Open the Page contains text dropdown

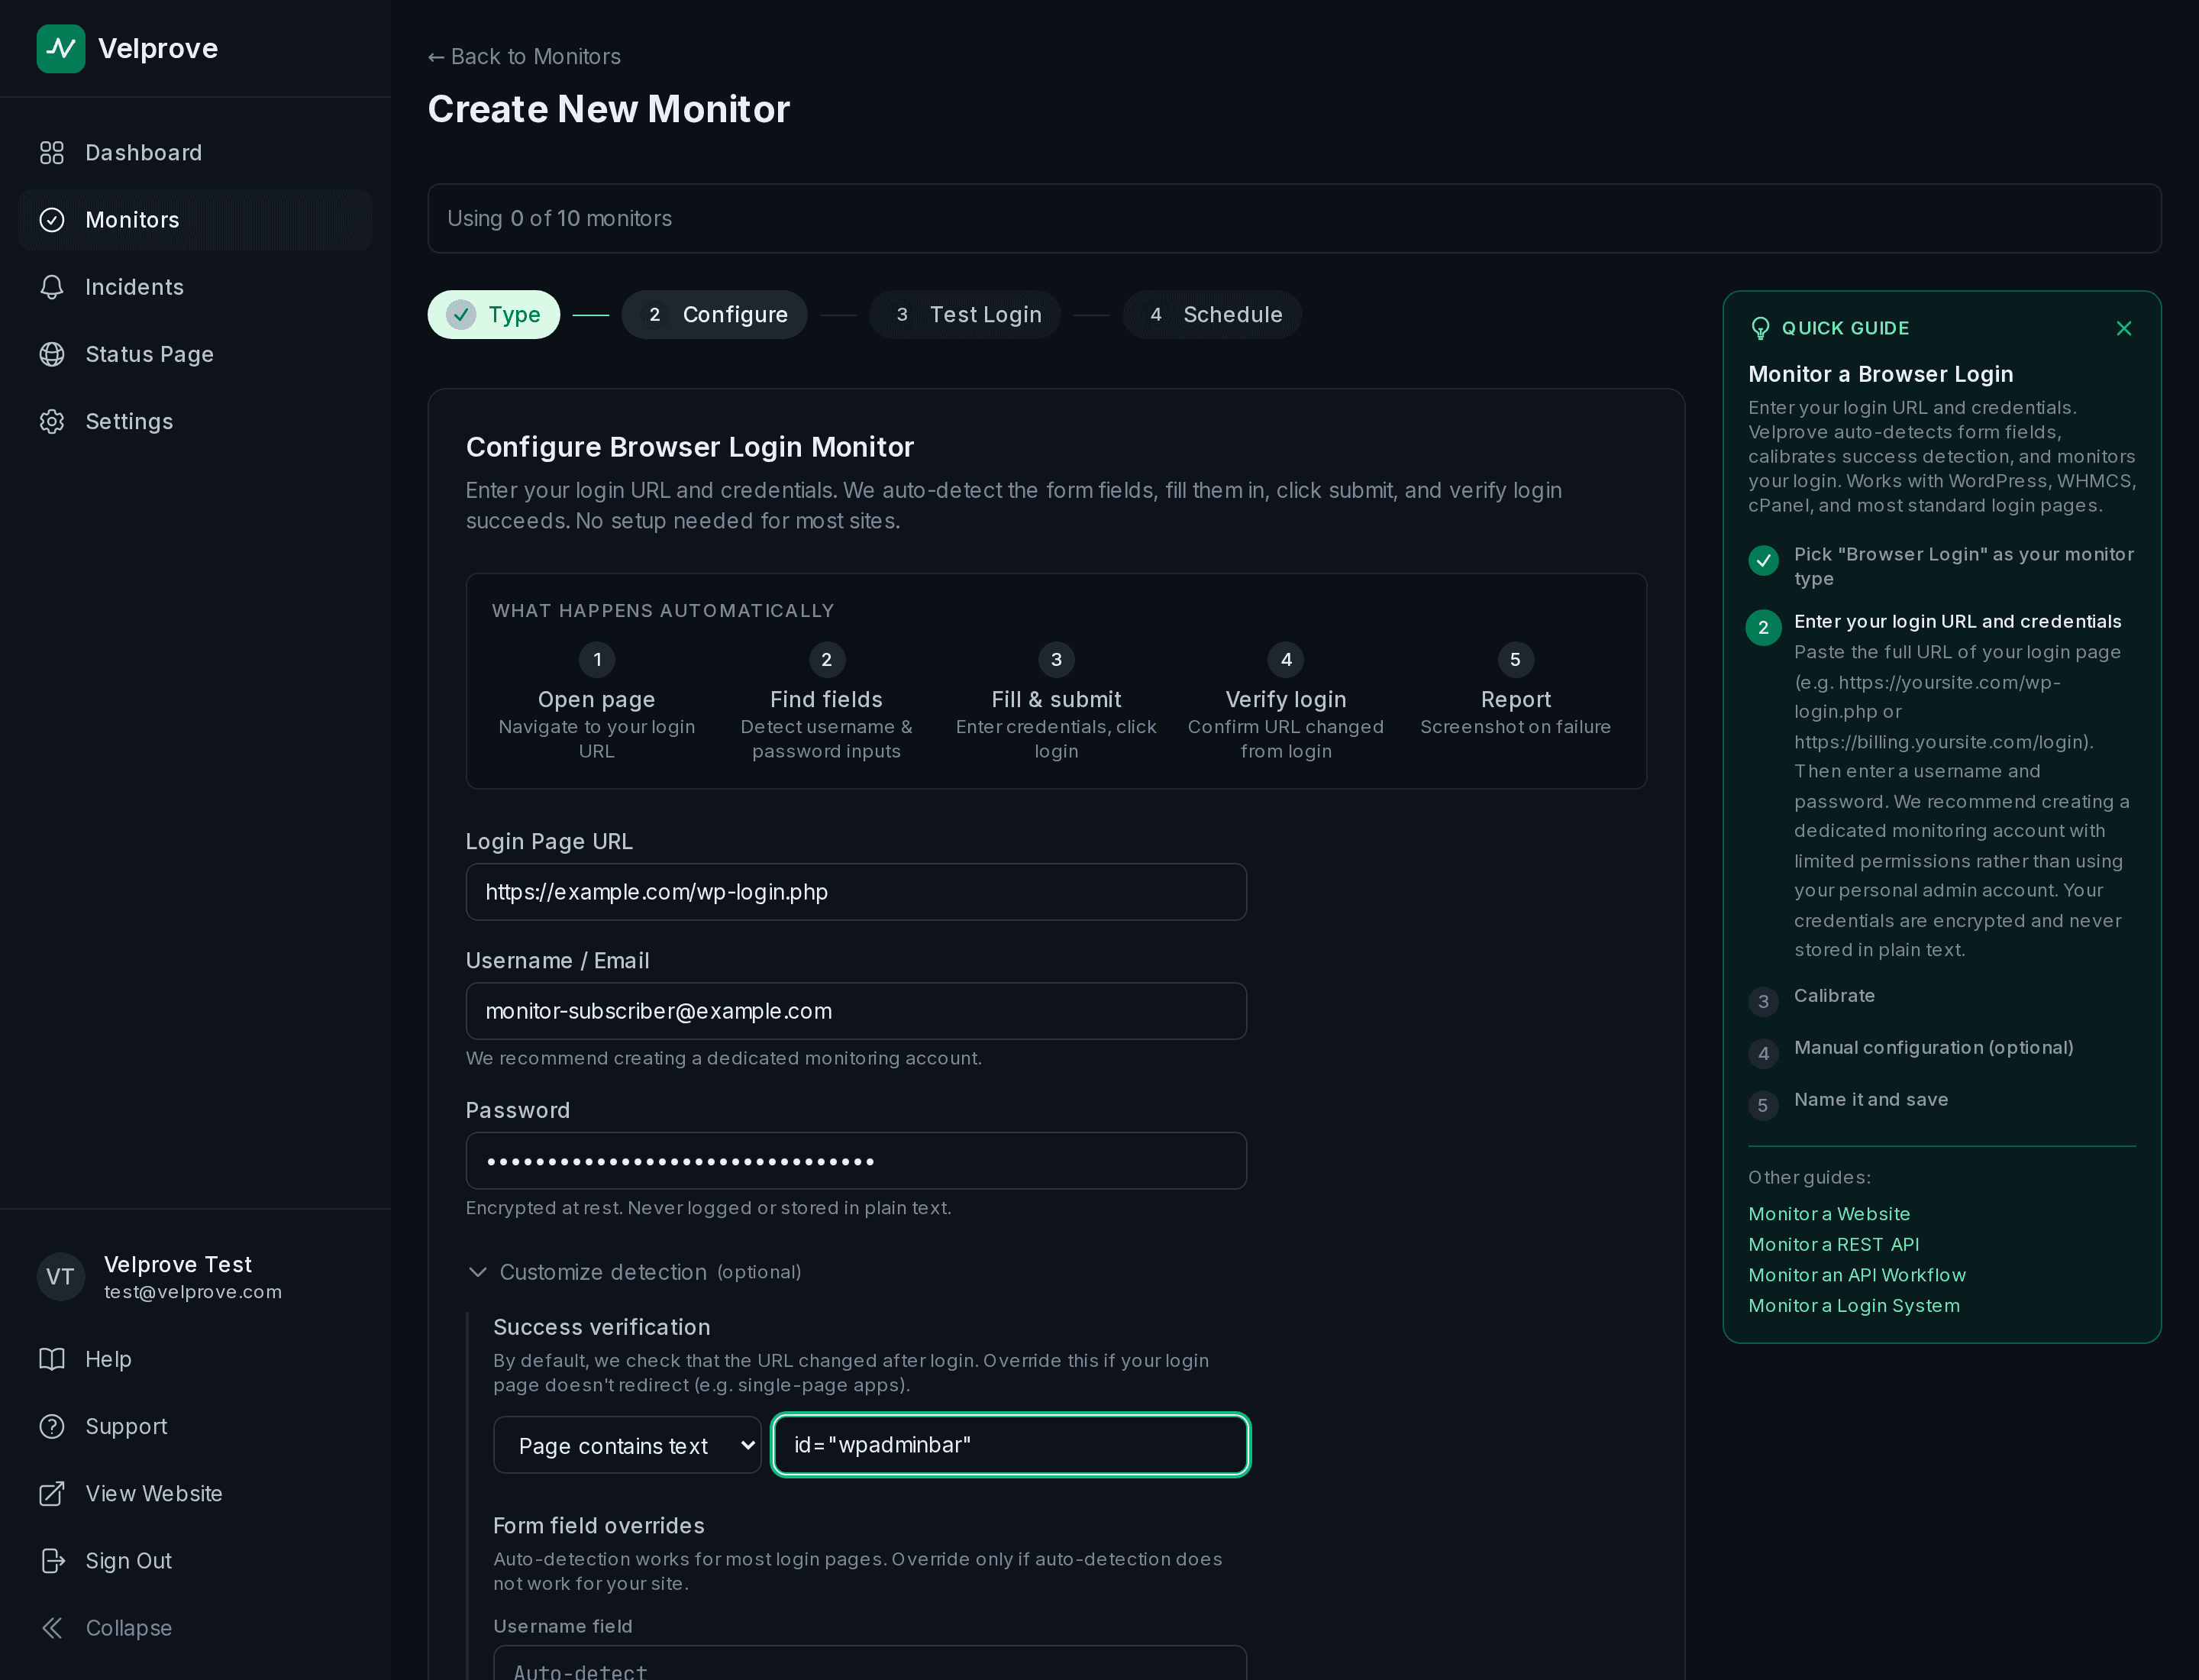pyautogui.click(x=627, y=1445)
